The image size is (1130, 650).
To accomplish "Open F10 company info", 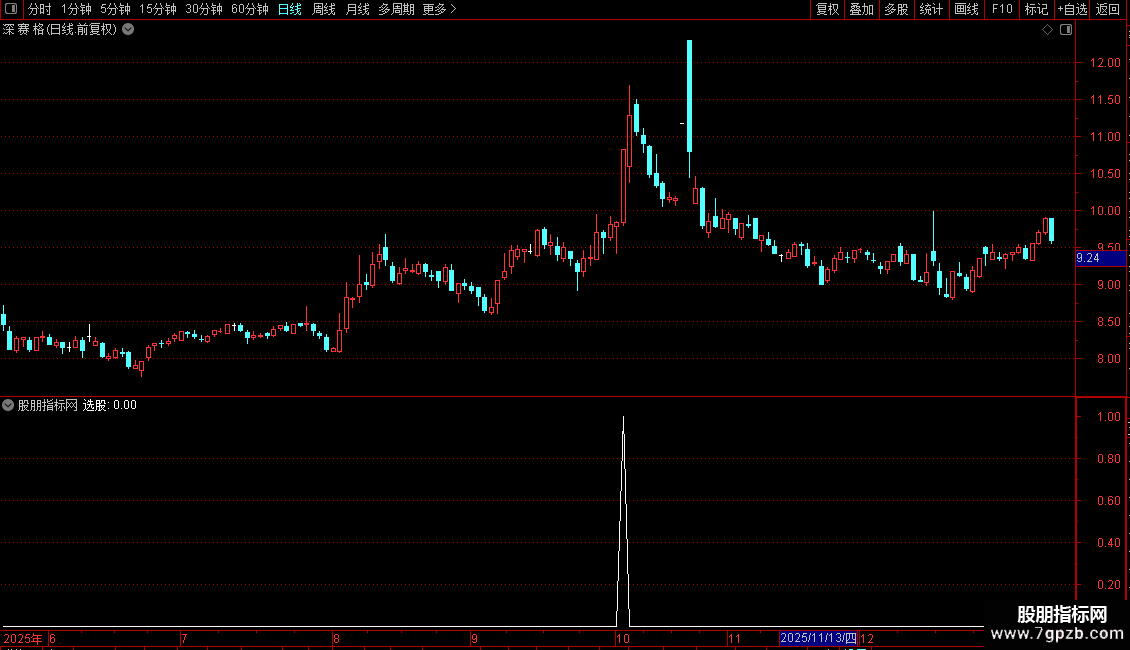I will 1002,9.
